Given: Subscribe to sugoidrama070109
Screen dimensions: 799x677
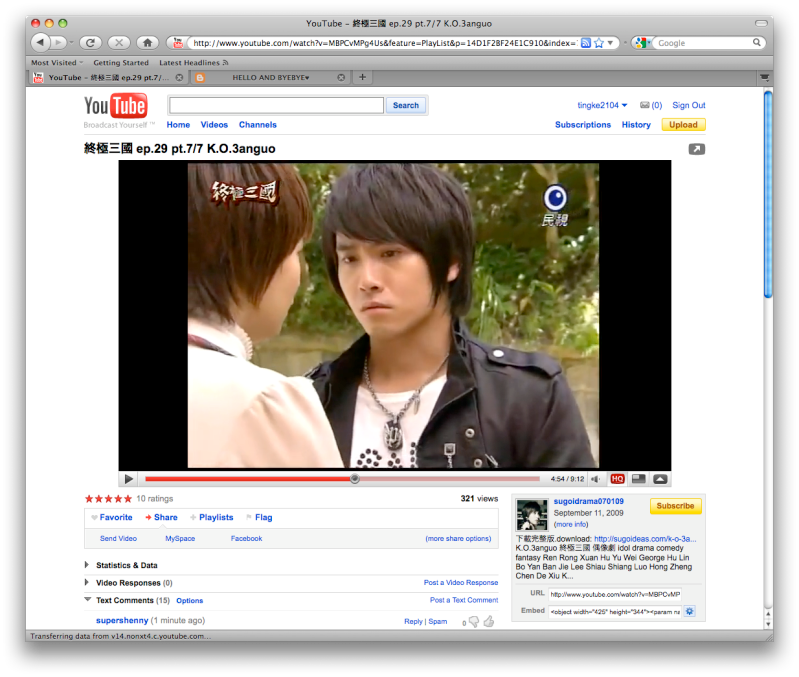Looking at the screenshot, I should click(675, 506).
